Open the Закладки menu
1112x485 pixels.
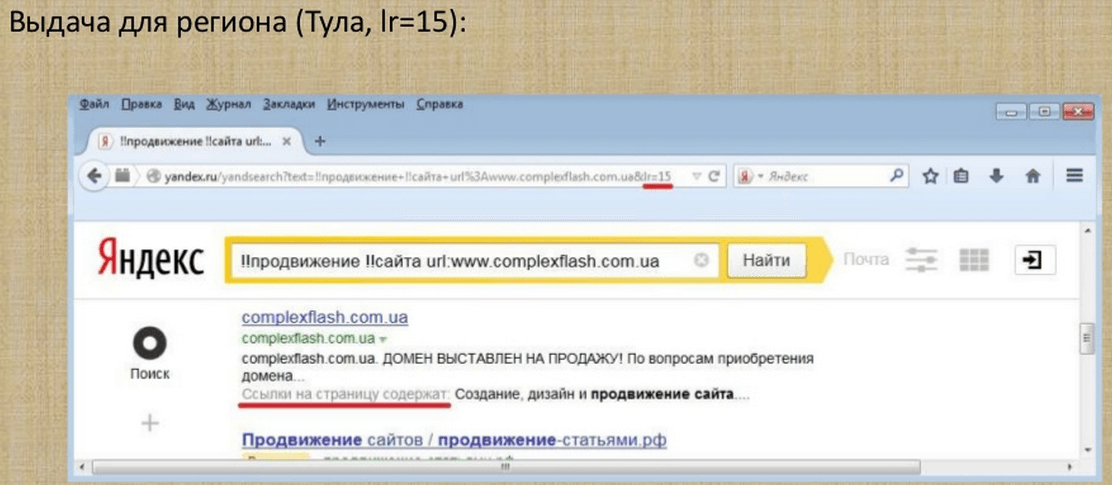(289, 105)
